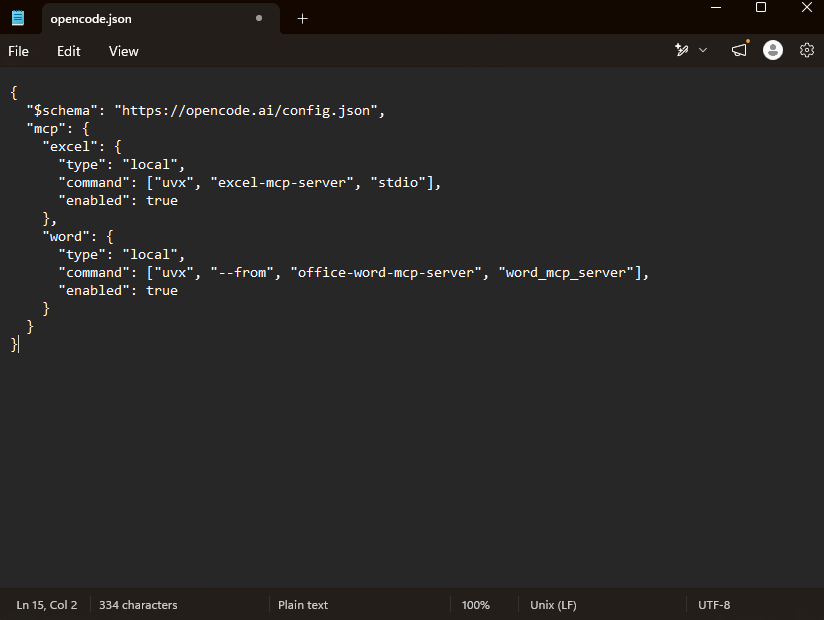Open the View menu
This screenshot has height=620, width=824.
click(123, 51)
